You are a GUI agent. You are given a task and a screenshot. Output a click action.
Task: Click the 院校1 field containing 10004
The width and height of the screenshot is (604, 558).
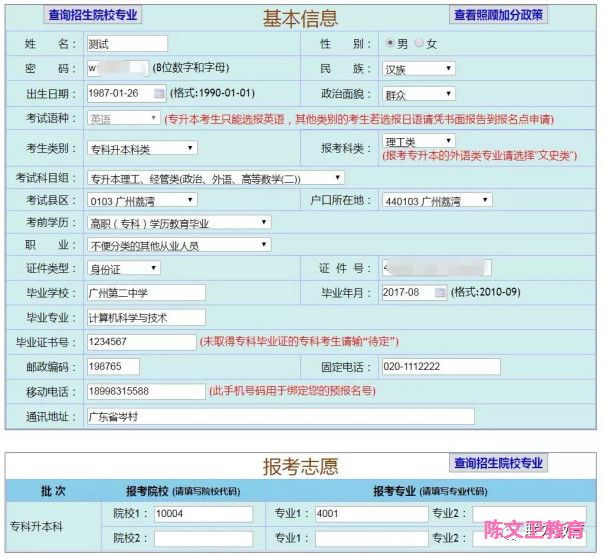[x=203, y=514]
